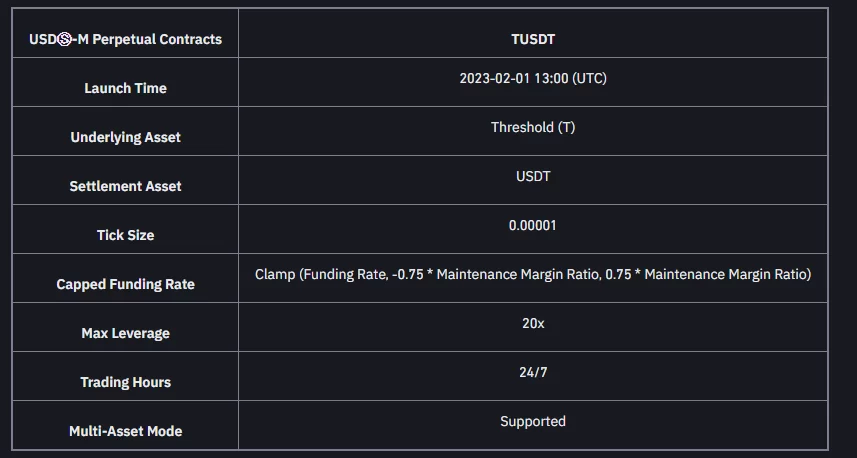Viewport: 857px width, 458px height.
Task: Click the Multi-Asset Mode row label
Action: pos(125,431)
